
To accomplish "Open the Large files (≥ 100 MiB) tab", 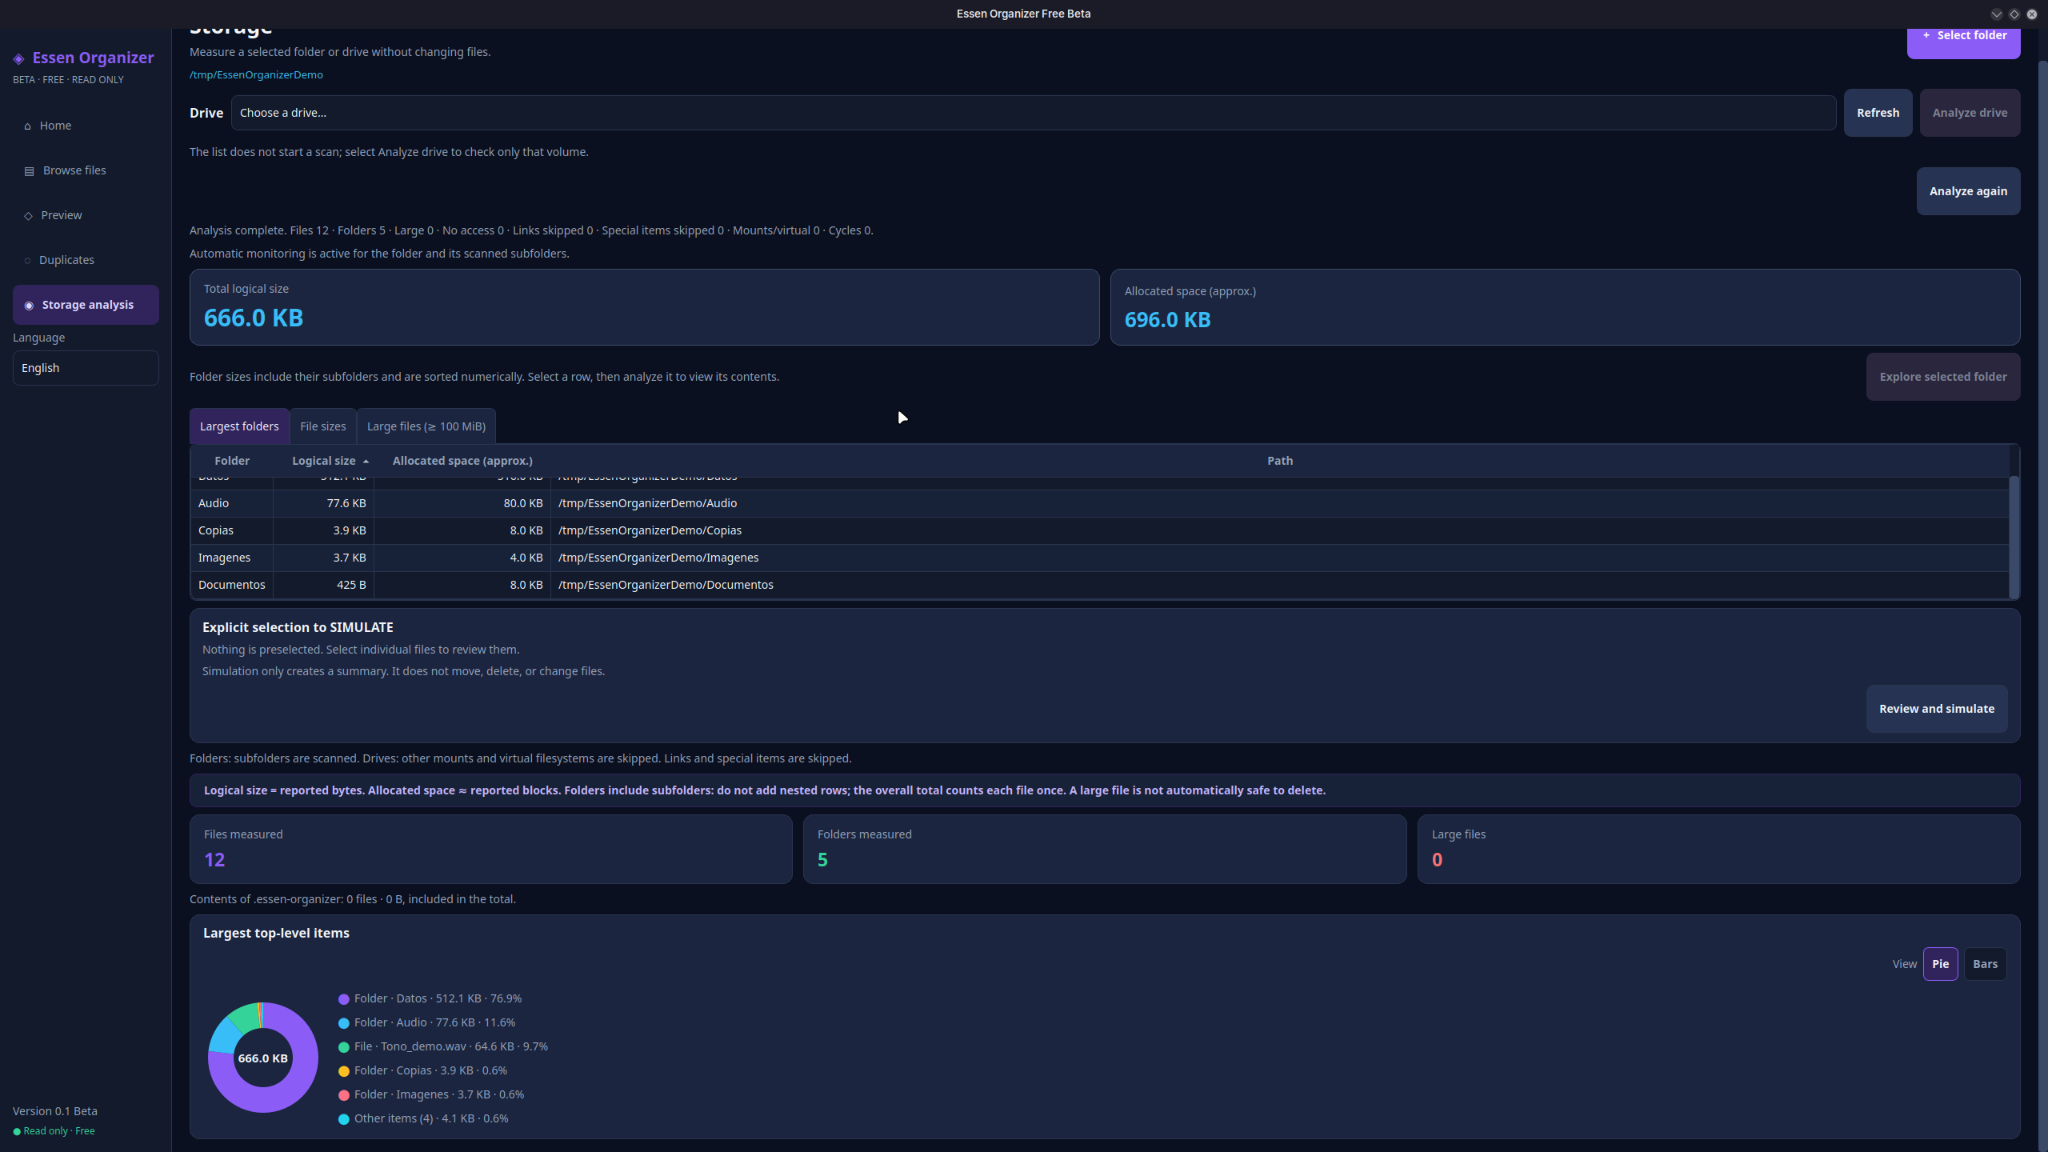I will pos(426,426).
